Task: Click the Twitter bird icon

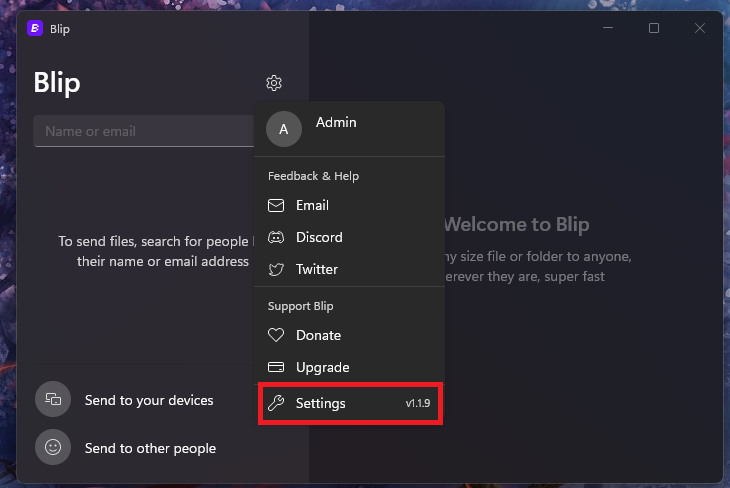Action: pos(276,270)
